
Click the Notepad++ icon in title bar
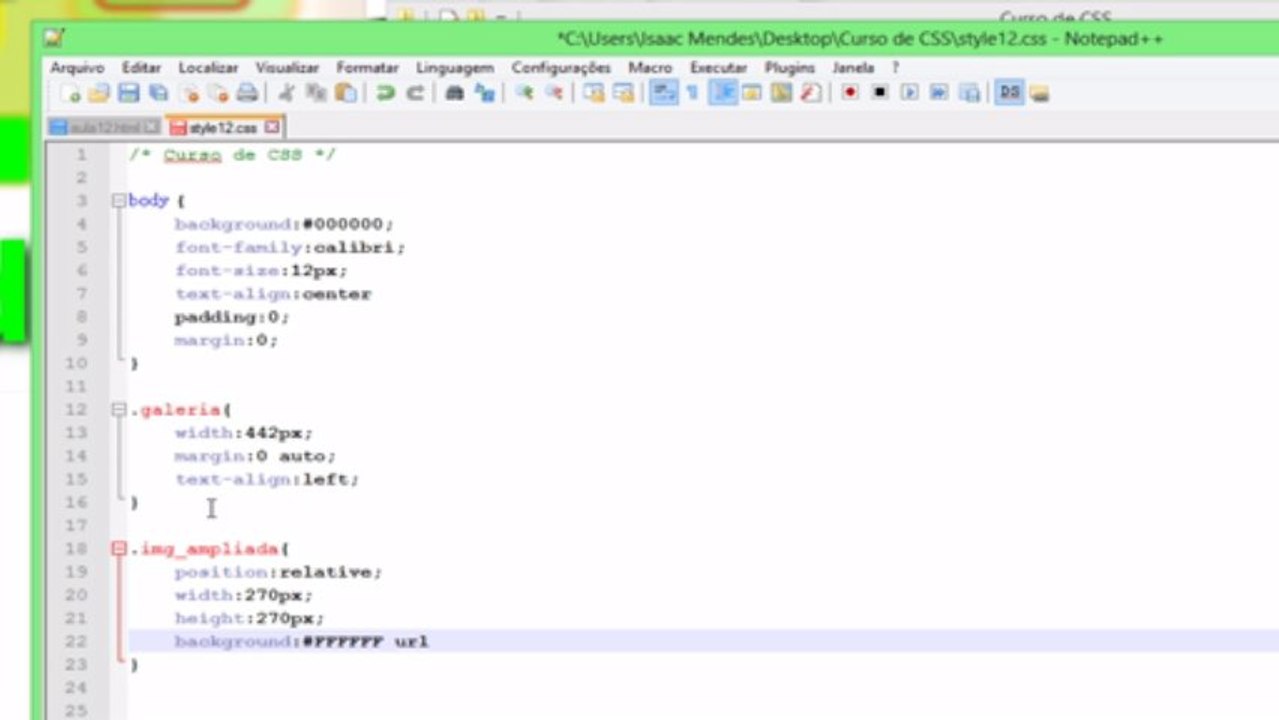pos(54,39)
